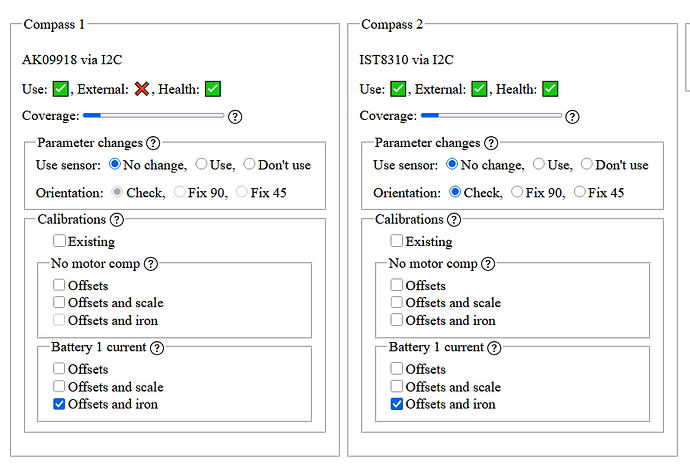Open Parameter changes help for Compass 1

coord(153,143)
